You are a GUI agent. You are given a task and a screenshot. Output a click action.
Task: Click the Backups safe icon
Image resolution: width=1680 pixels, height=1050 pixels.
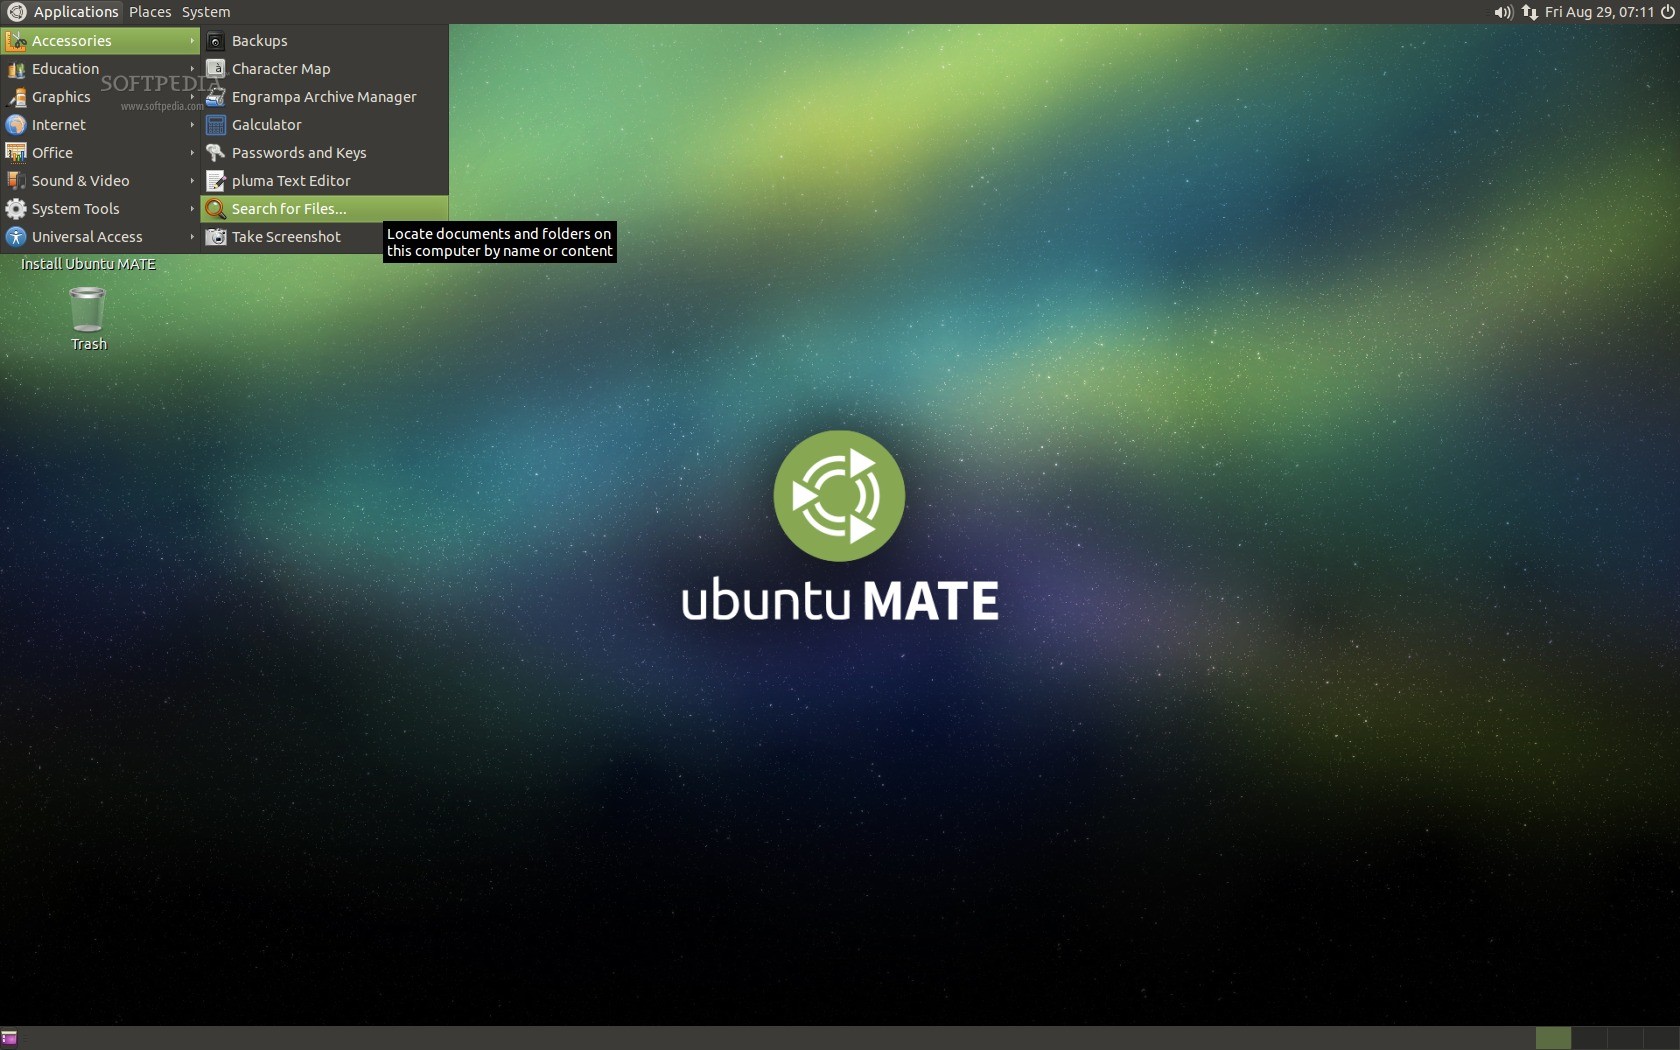pyautogui.click(x=216, y=41)
